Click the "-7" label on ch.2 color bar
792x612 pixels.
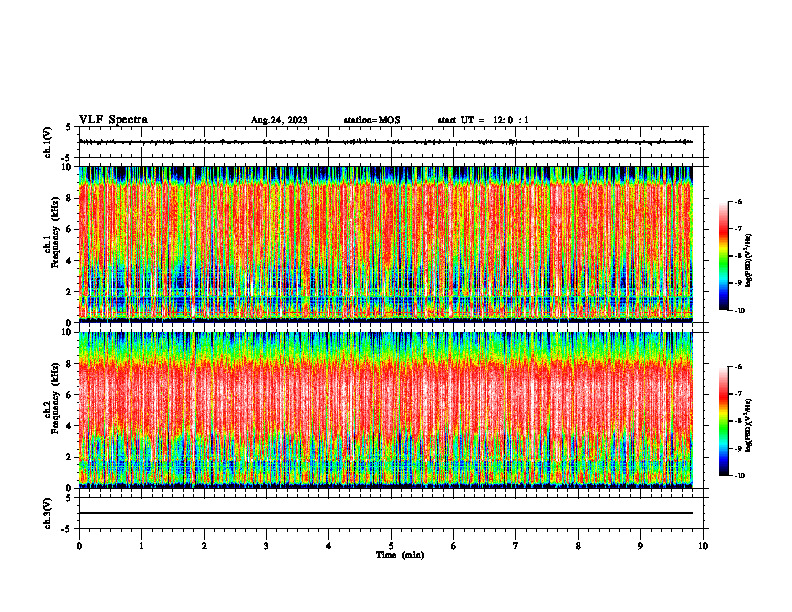(738, 394)
